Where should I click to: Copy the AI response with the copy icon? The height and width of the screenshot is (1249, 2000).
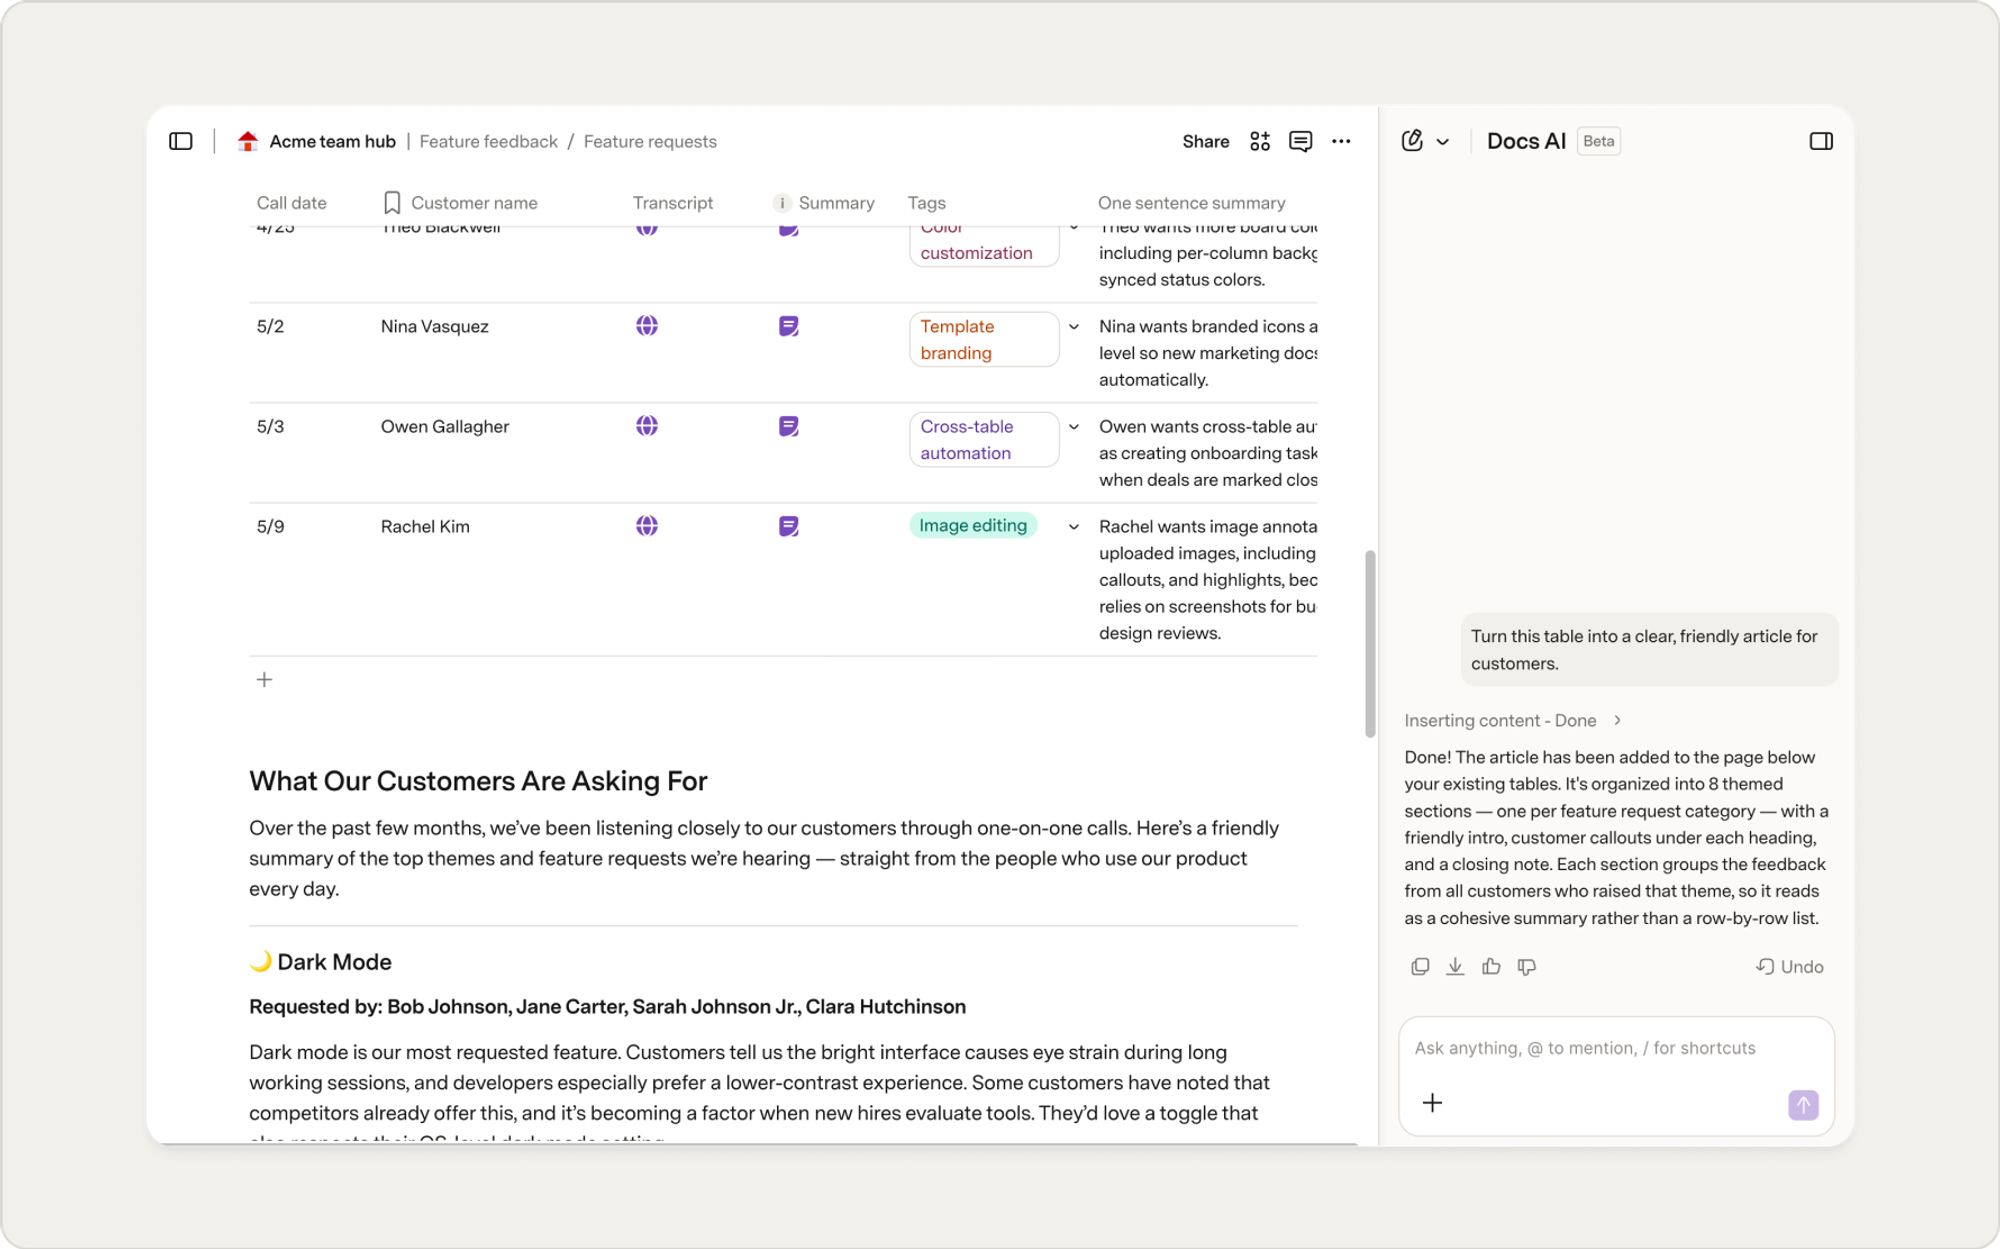pyautogui.click(x=1420, y=966)
